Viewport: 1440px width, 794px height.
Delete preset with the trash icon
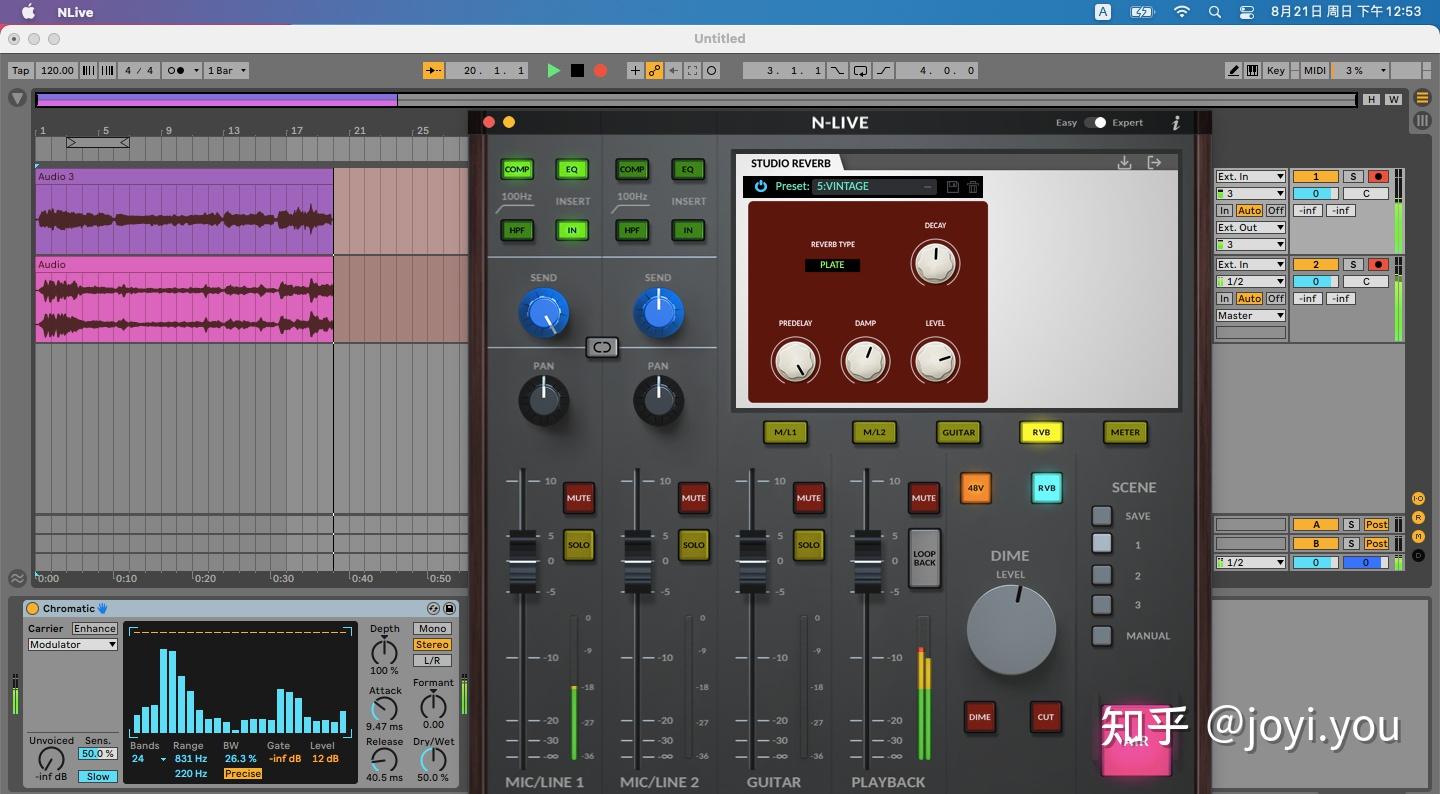(973, 187)
